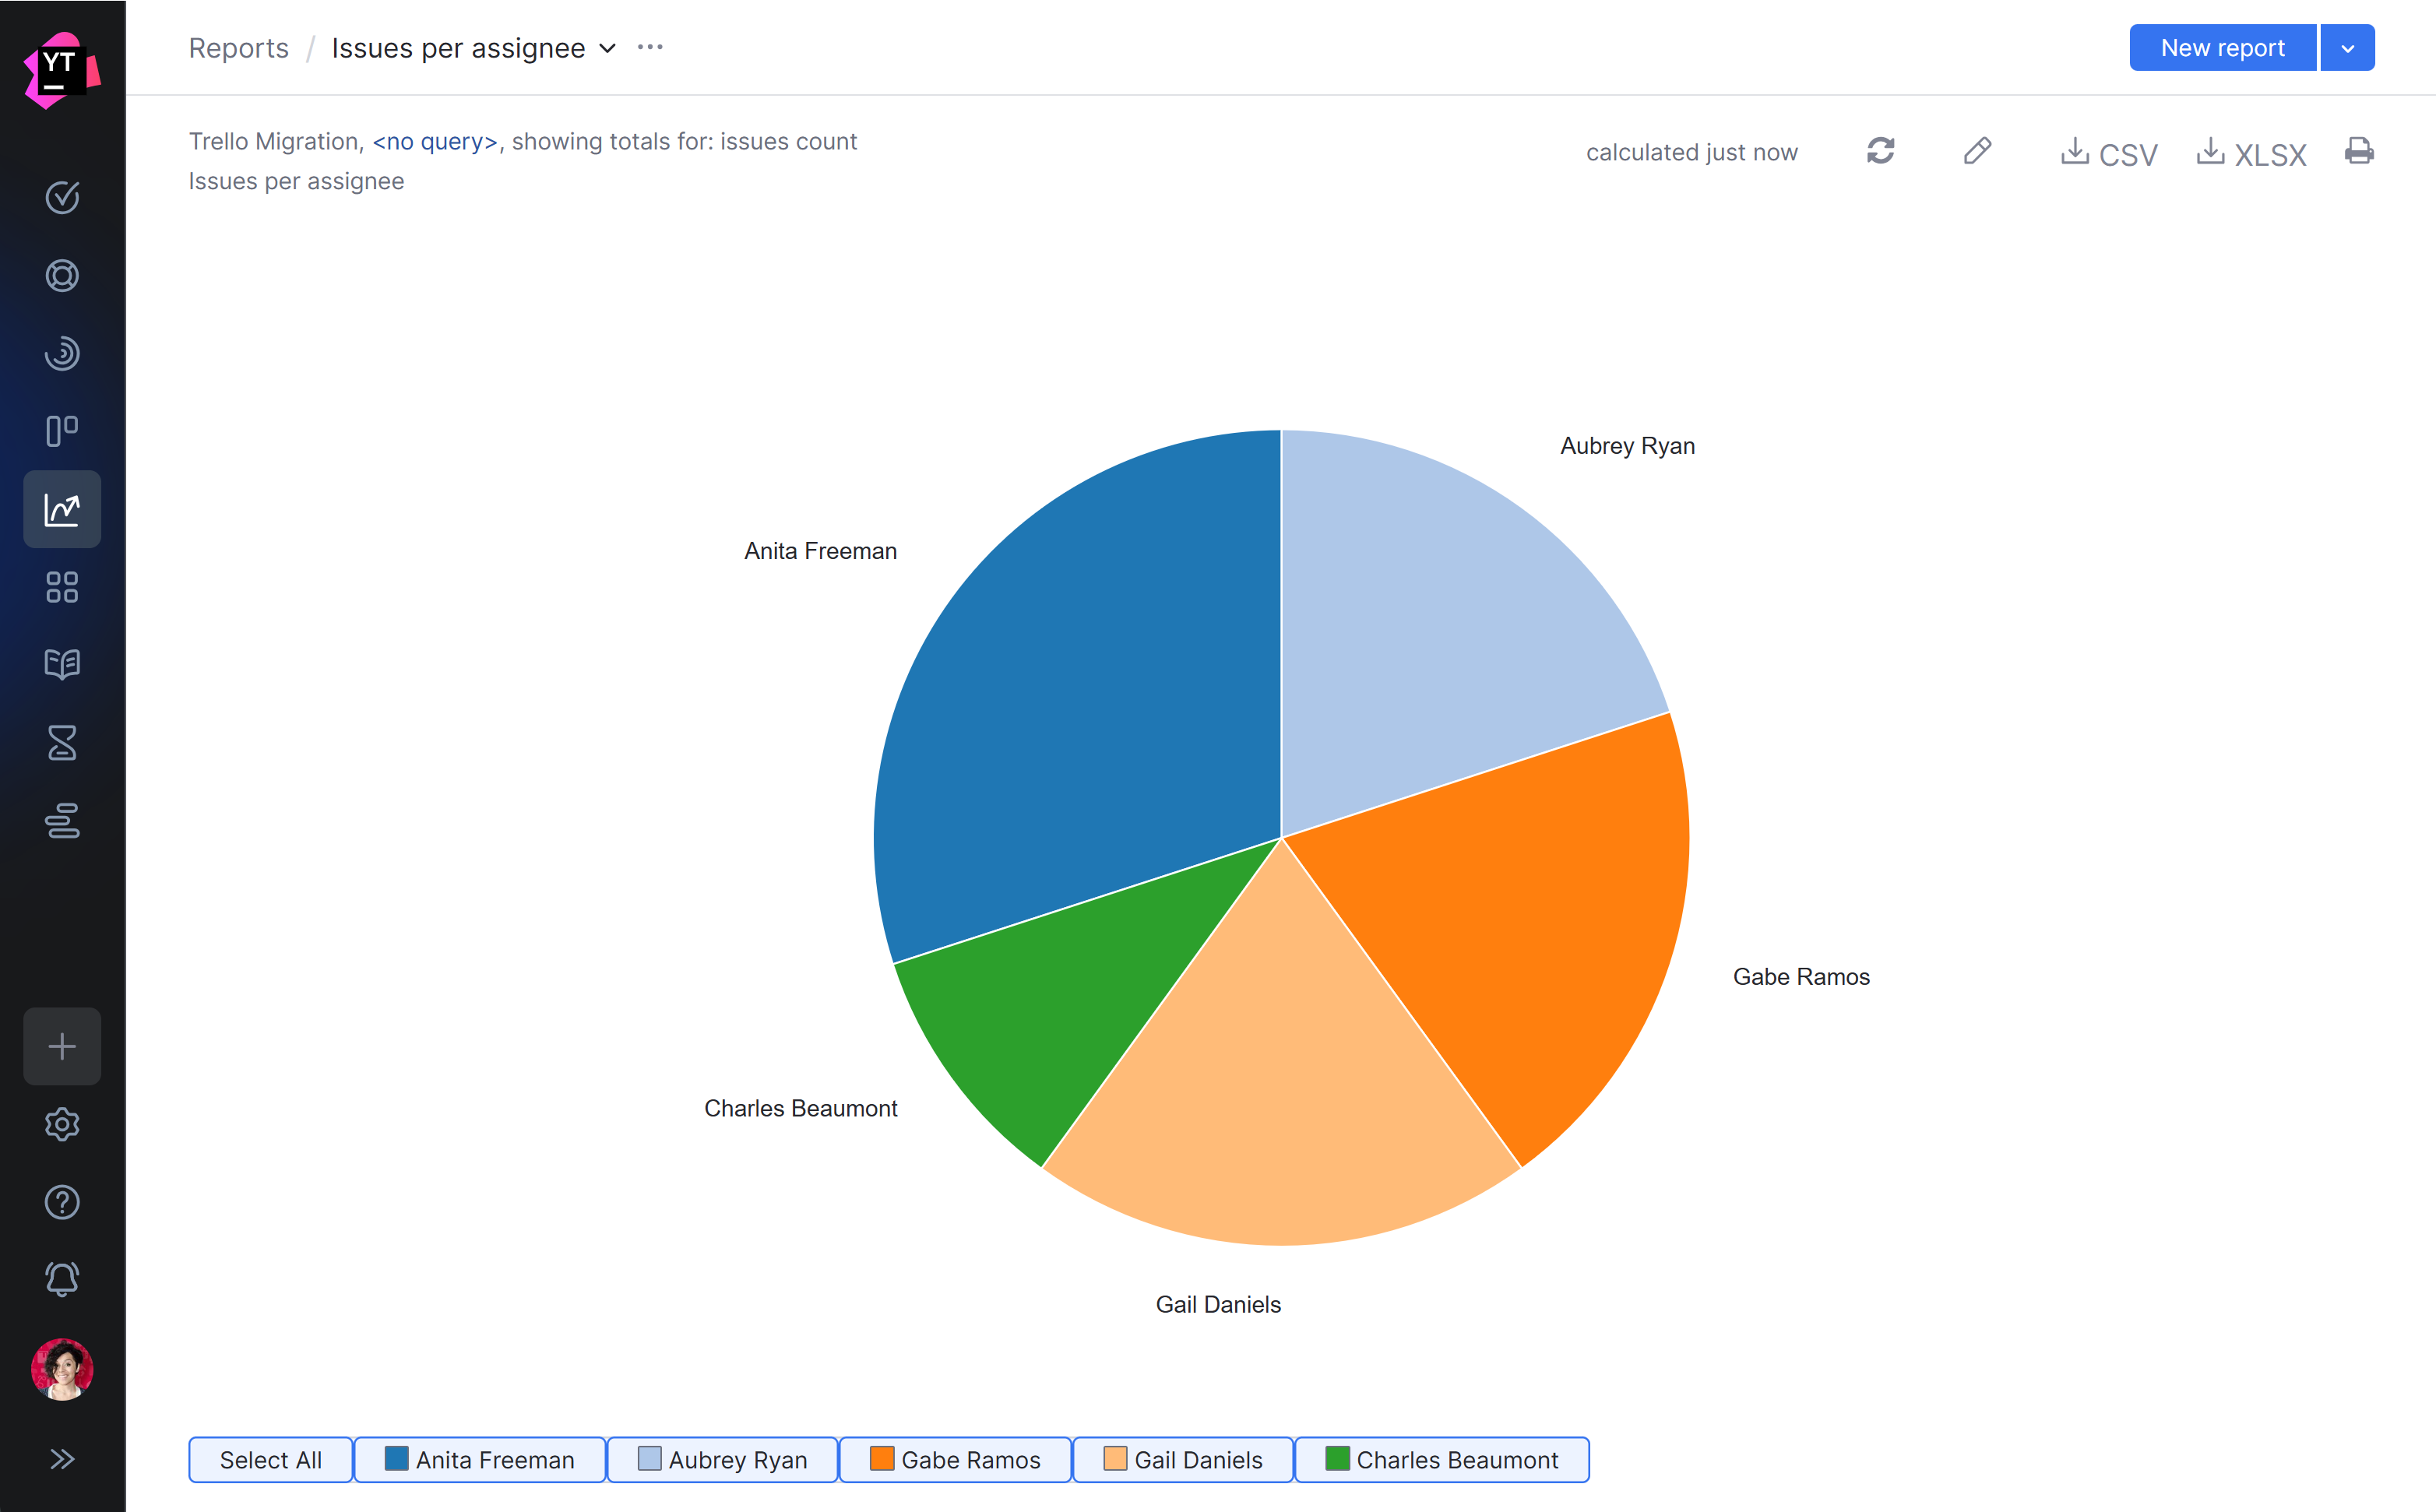2436x1512 pixels.
Task: Expand the Issues per assignee report chooser
Action: pyautogui.click(x=607, y=47)
